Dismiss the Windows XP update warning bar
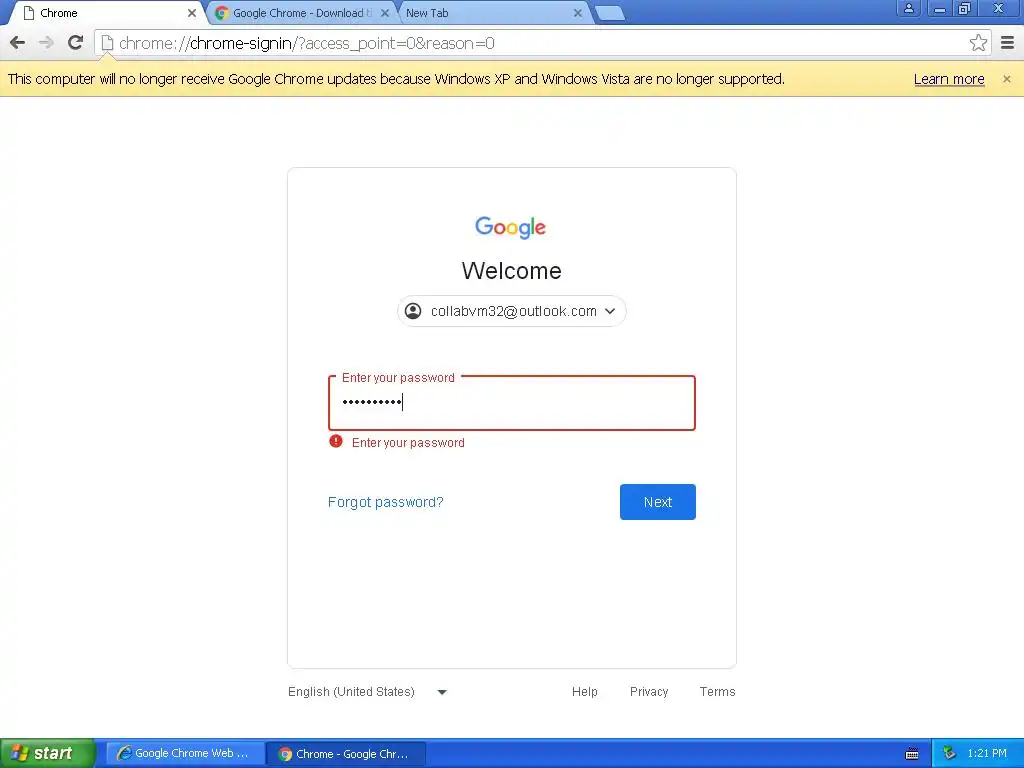 [1006, 79]
